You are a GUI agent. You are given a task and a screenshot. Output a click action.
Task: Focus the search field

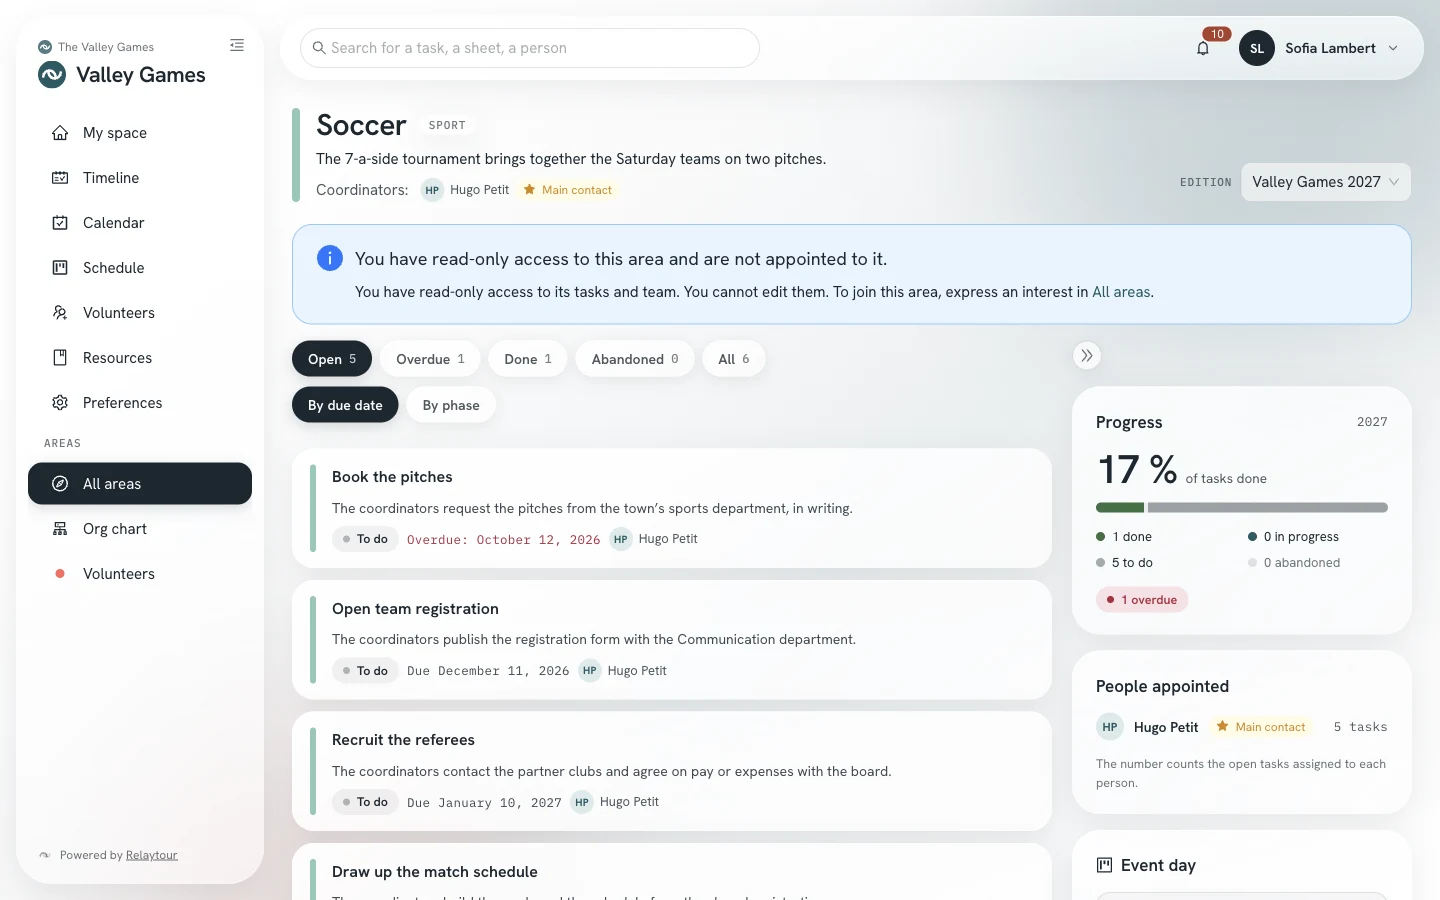[530, 48]
